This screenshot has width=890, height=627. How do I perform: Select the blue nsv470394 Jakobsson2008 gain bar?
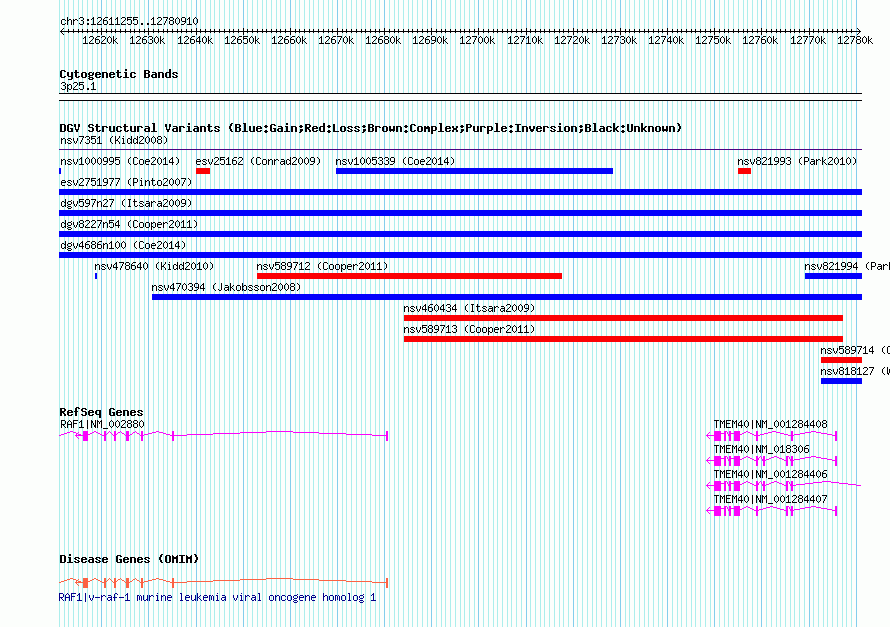[x=505, y=297]
